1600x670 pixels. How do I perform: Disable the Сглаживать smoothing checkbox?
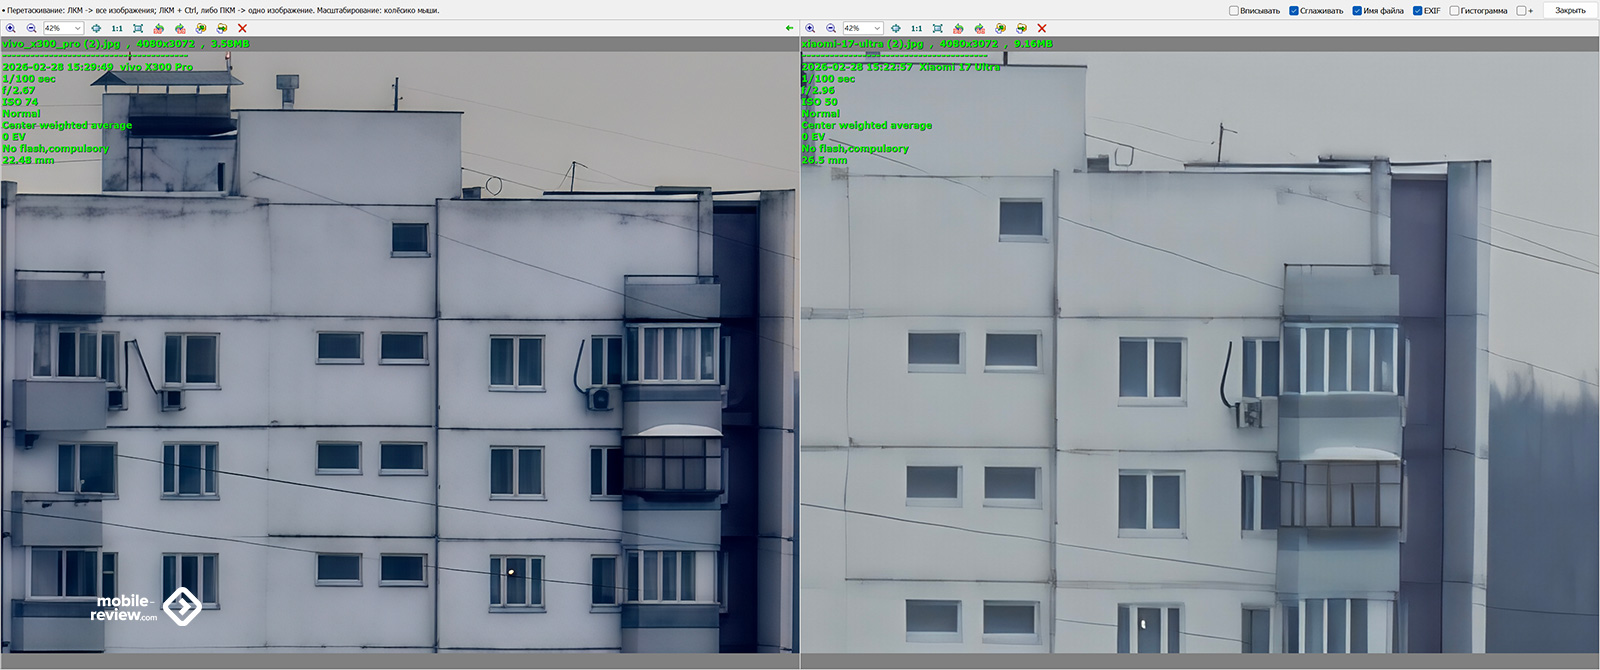1294,11
